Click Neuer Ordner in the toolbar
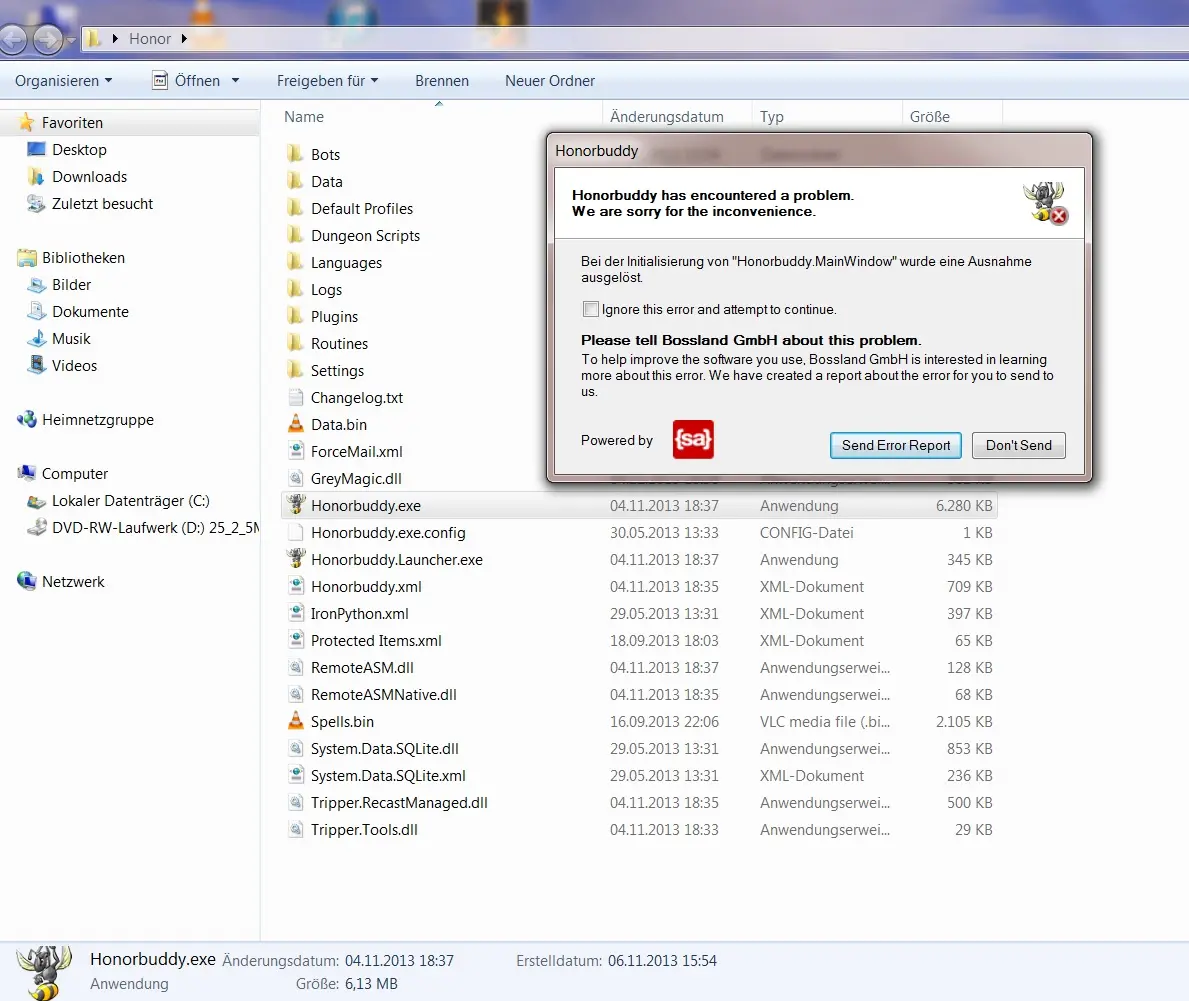The width and height of the screenshot is (1189, 1001). [550, 80]
